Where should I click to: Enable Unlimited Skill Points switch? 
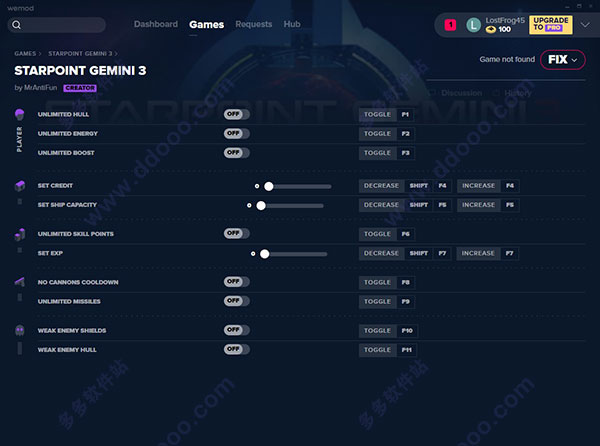(x=236, y=233)
